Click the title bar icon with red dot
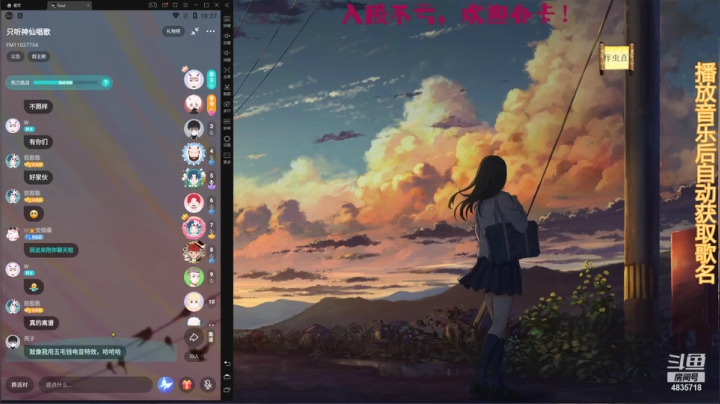Screen dimensions: 720x404 point(164,5)
